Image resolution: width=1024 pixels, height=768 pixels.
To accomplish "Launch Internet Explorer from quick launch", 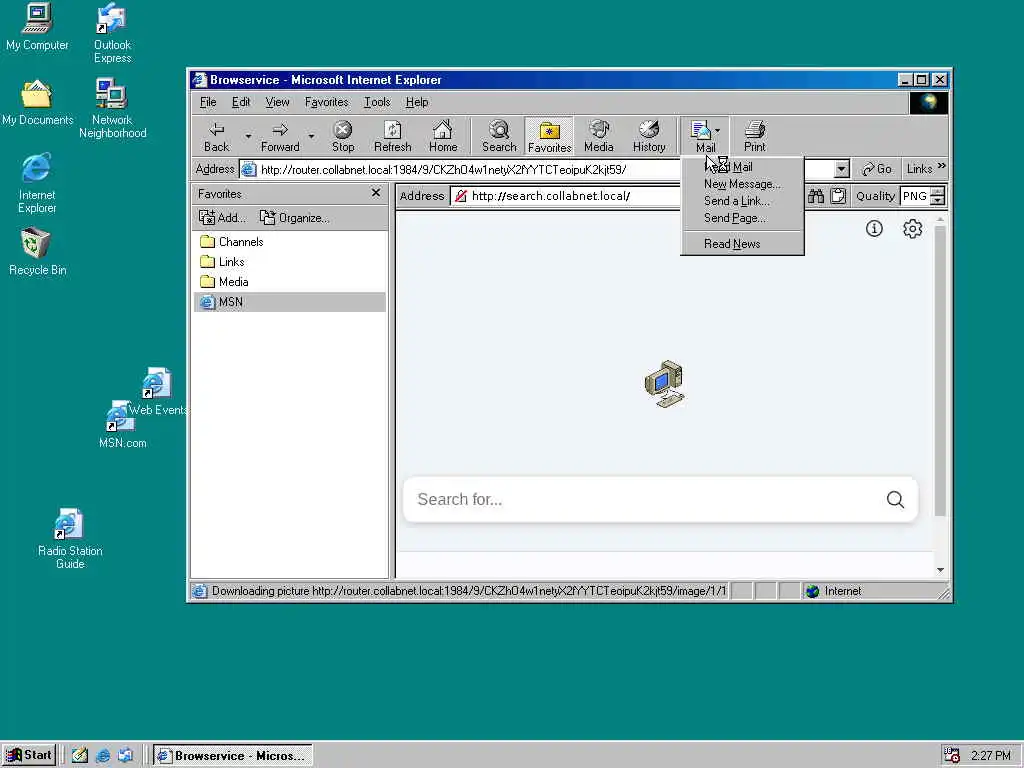I will pyautogui.click(x=103, y=755).
